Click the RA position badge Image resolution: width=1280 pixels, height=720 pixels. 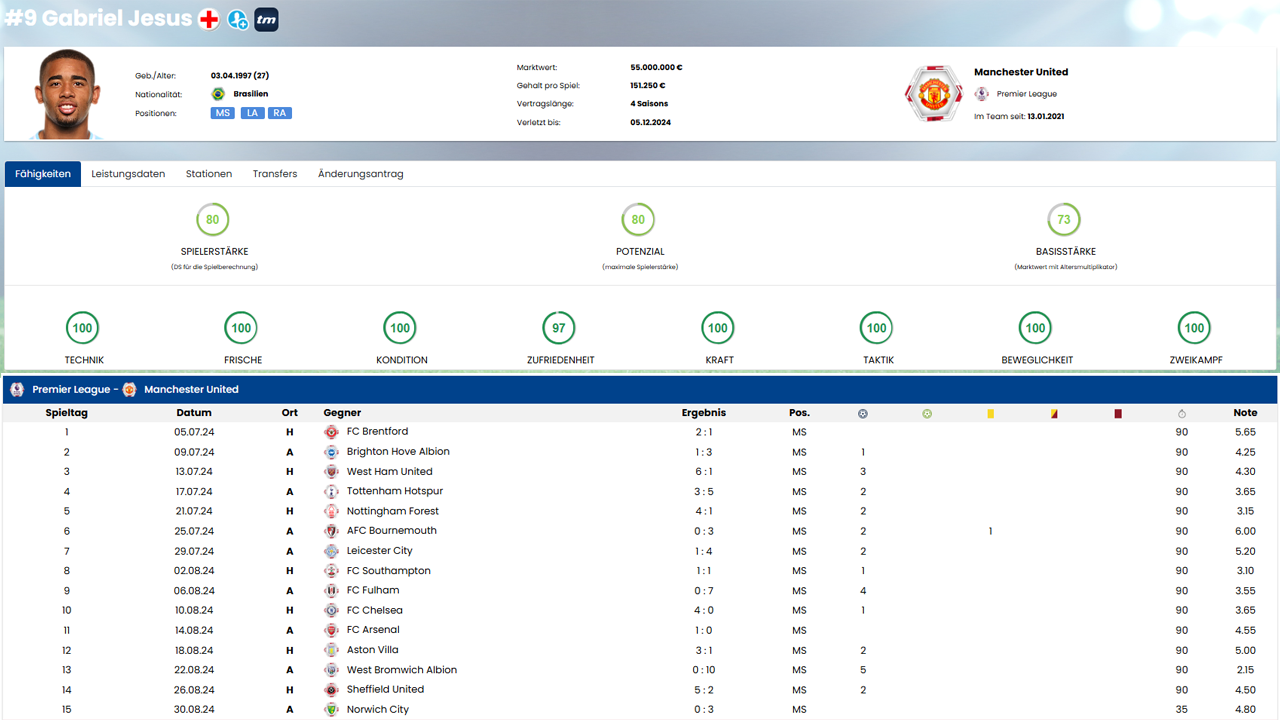pyautogui.click(x=280, y=113)
